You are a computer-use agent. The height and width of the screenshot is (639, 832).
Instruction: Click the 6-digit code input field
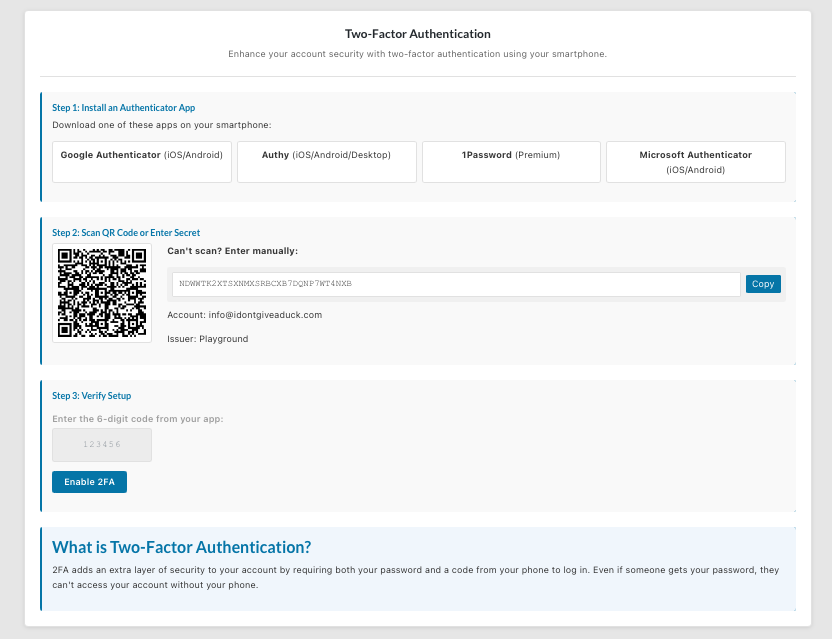click(x=102, y=445)
